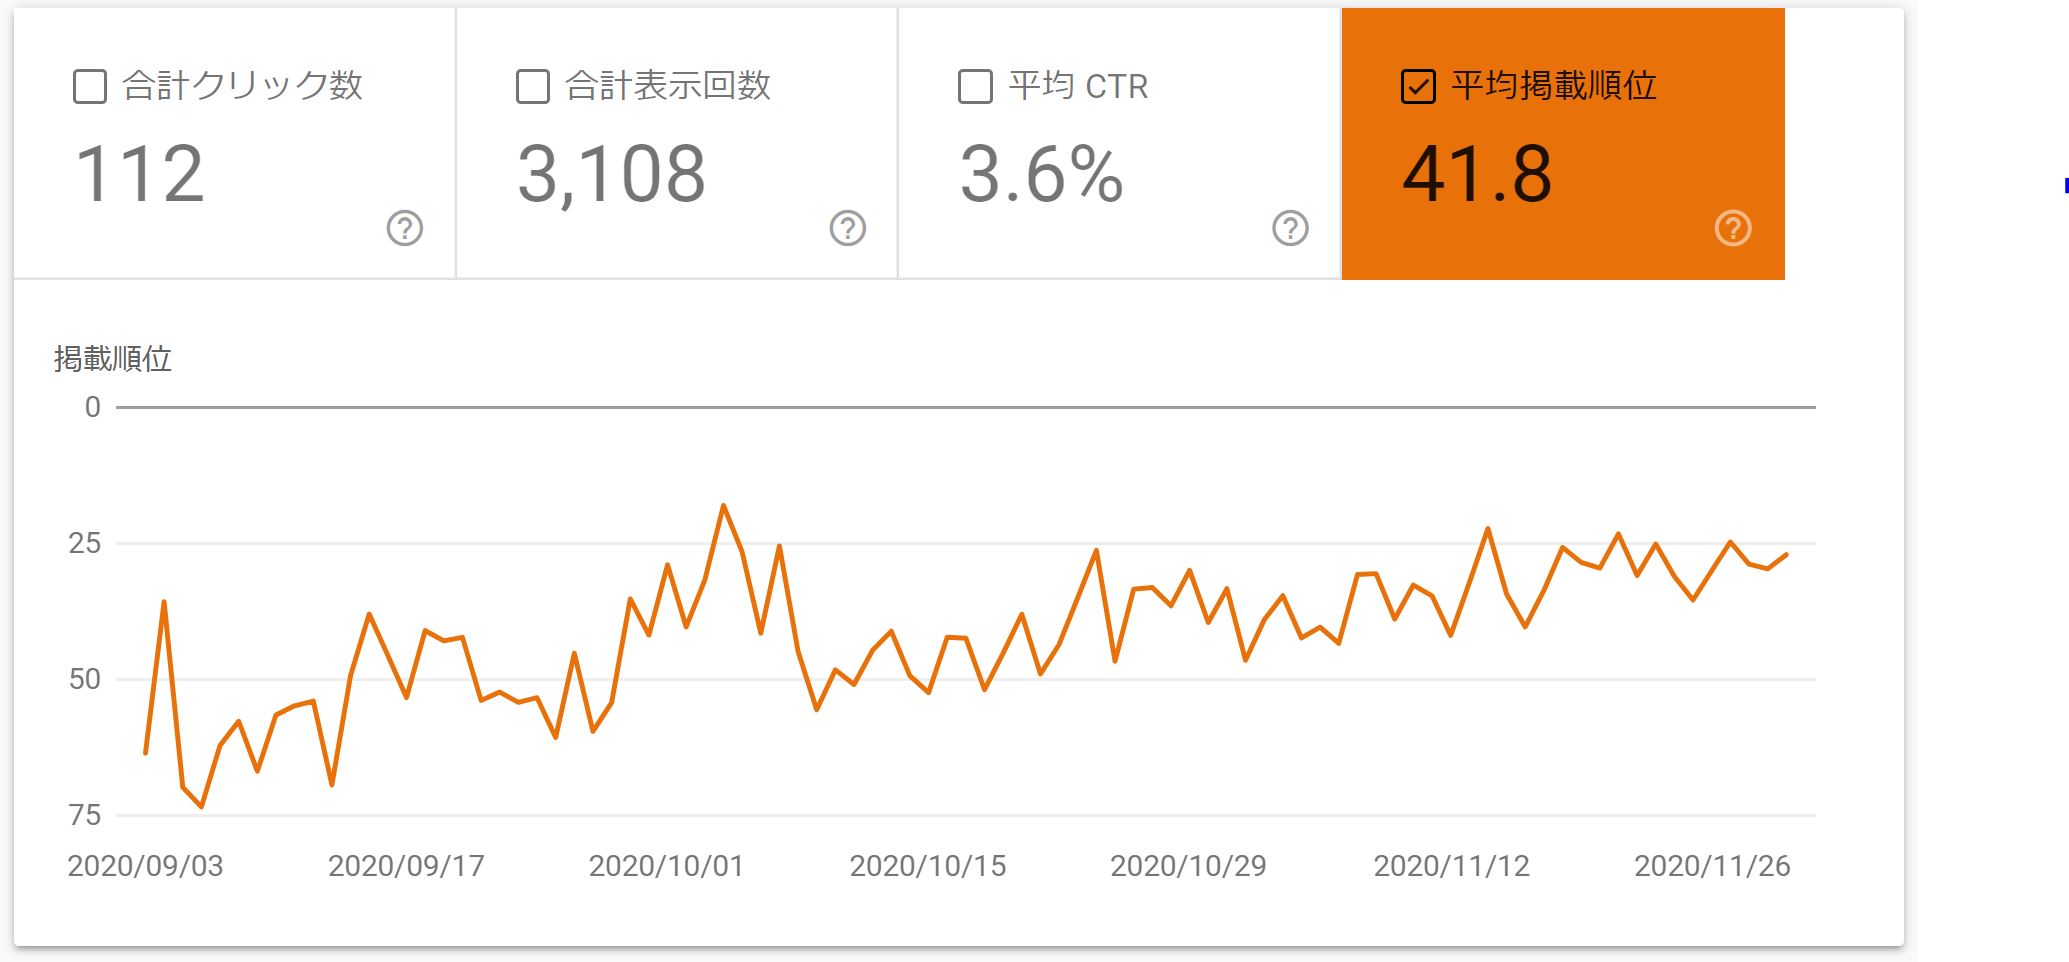Click the 75 y-axis label
This screenshot has width=2069, height=962.
pos(85,816)
